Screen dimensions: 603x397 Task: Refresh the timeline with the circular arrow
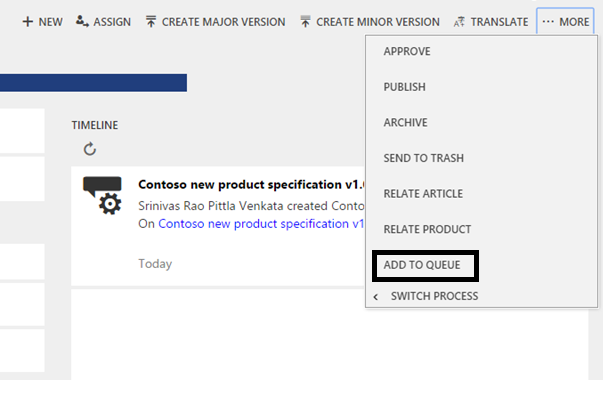[x=90, y=149]
